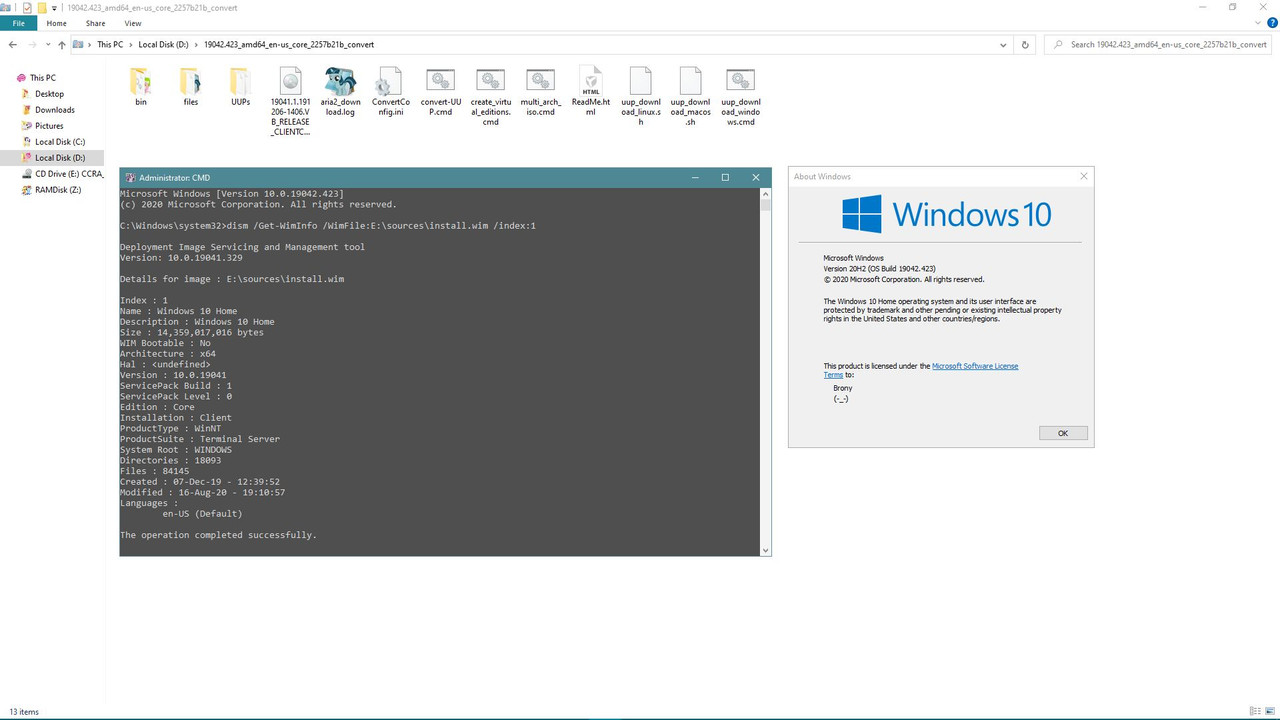Open Explorer help with question mark icon

pyautogui.click(x=1271, y=23)
